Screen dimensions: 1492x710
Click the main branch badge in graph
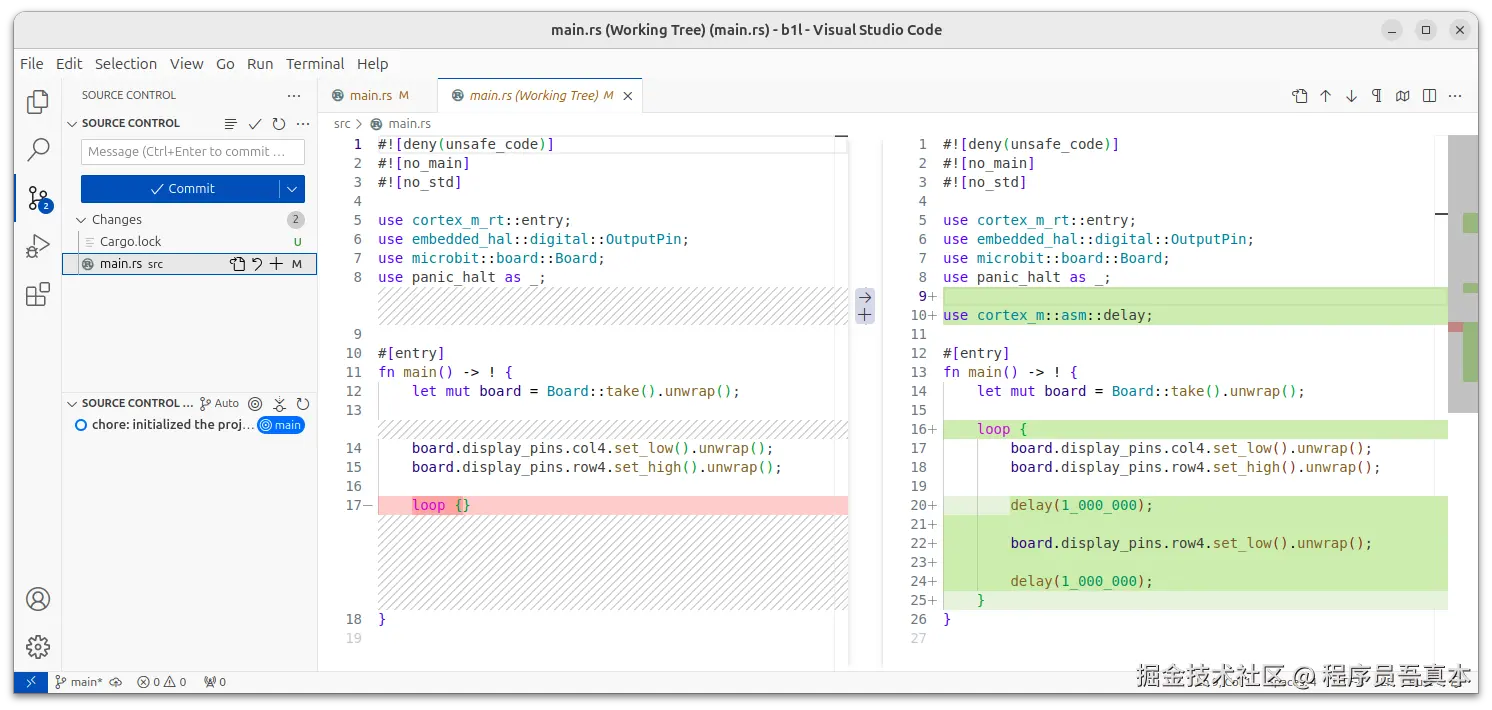[281, 425]
